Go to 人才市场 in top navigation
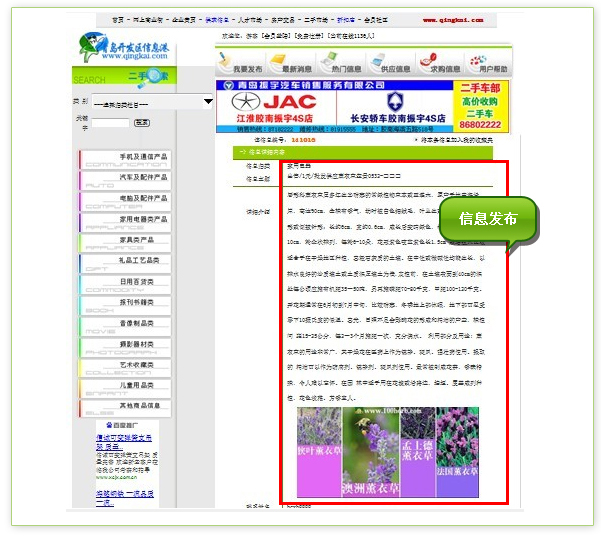This screenshot has width=601, height=536. coord(250,20)
